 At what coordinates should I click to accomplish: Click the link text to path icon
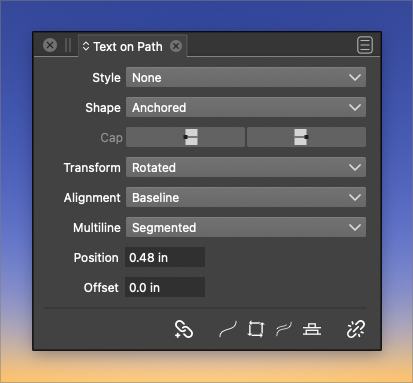coord(184,329)
